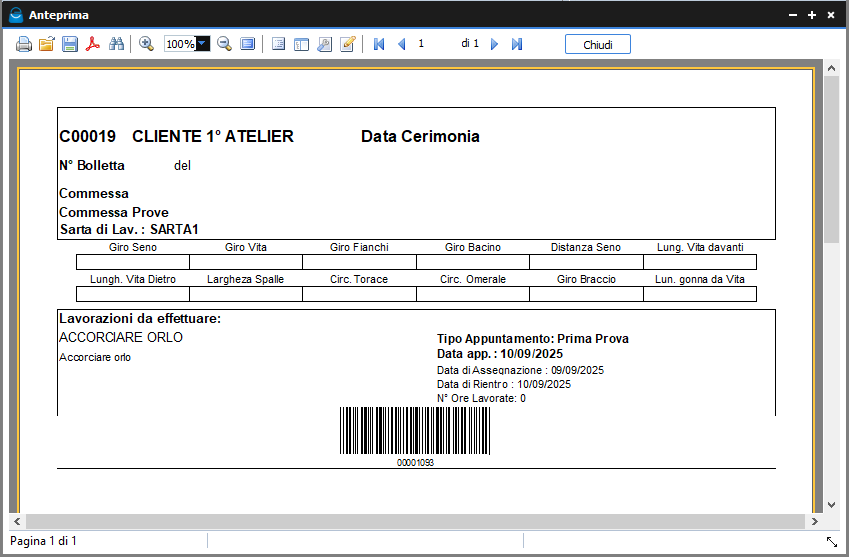Click Lavorazioni da effettuare heading
849x557 pixels.
[140, 318]
